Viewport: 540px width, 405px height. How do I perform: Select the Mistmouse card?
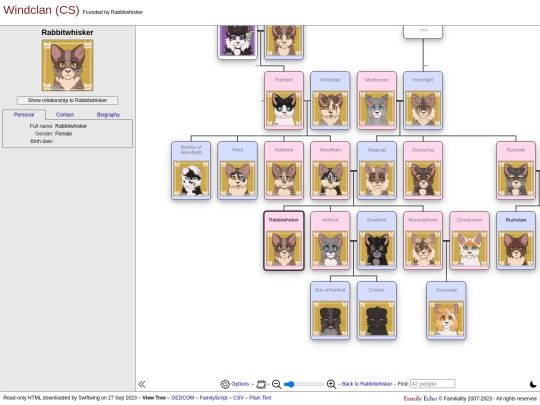pyautogui.click(x=376, y=101)
